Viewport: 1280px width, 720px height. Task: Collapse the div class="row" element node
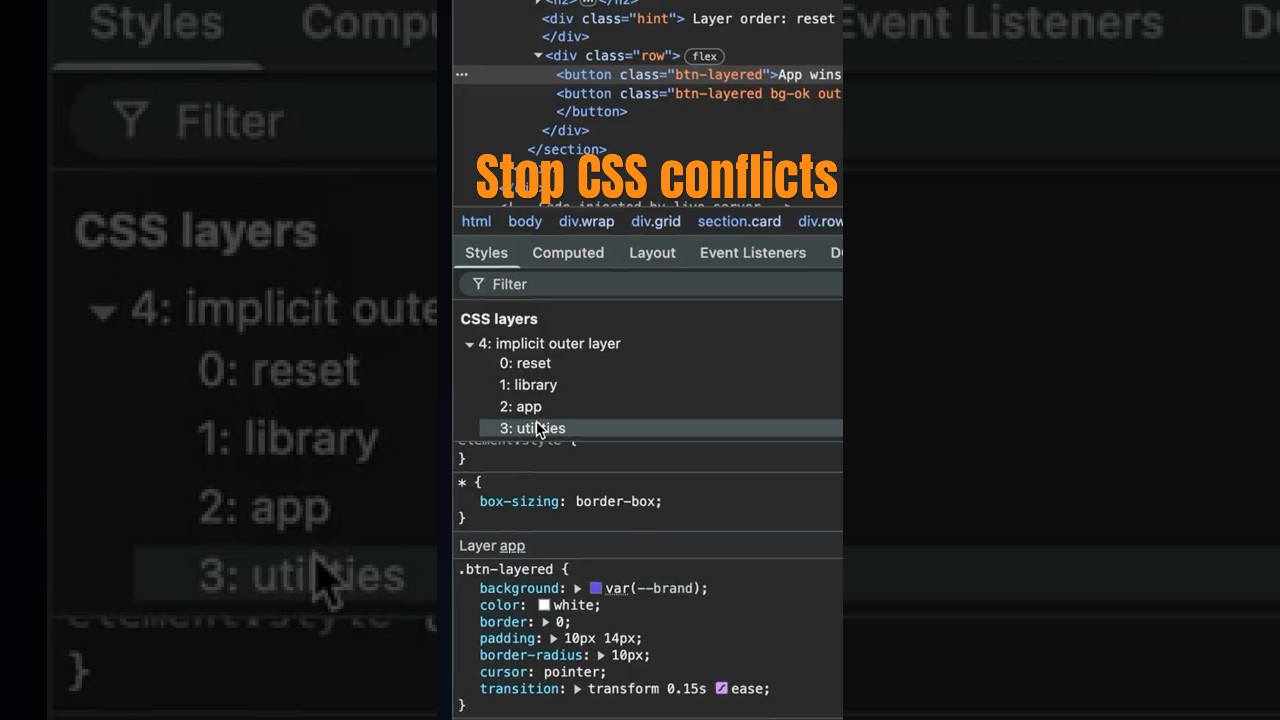pos(538,56)
